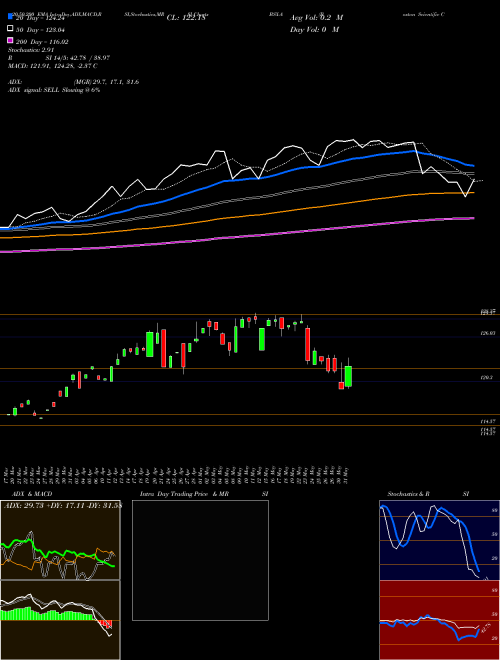
Task: Click the white 50 Day EMA legend swatch
Action: 10,29
